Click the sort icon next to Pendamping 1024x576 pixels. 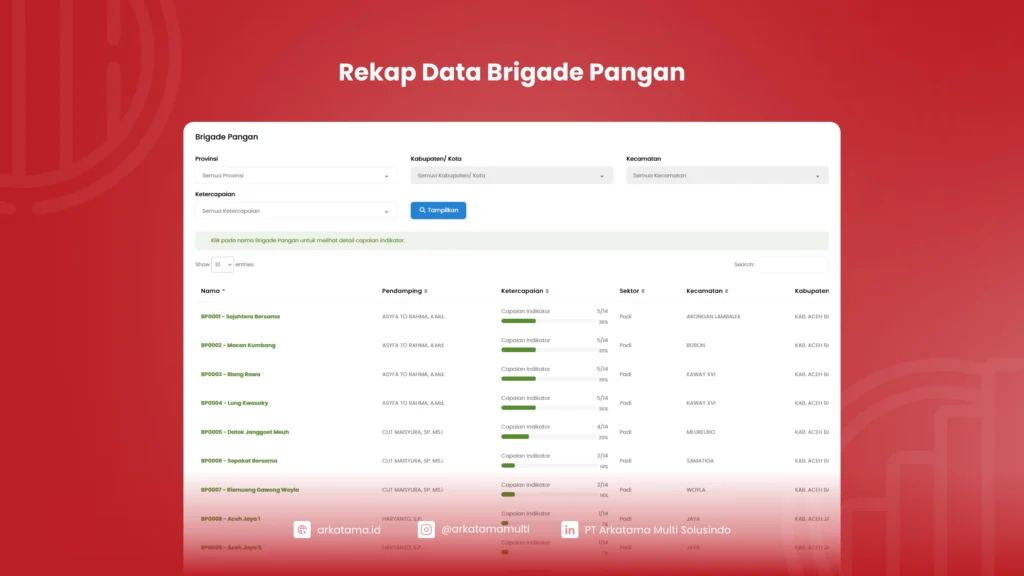426,291
